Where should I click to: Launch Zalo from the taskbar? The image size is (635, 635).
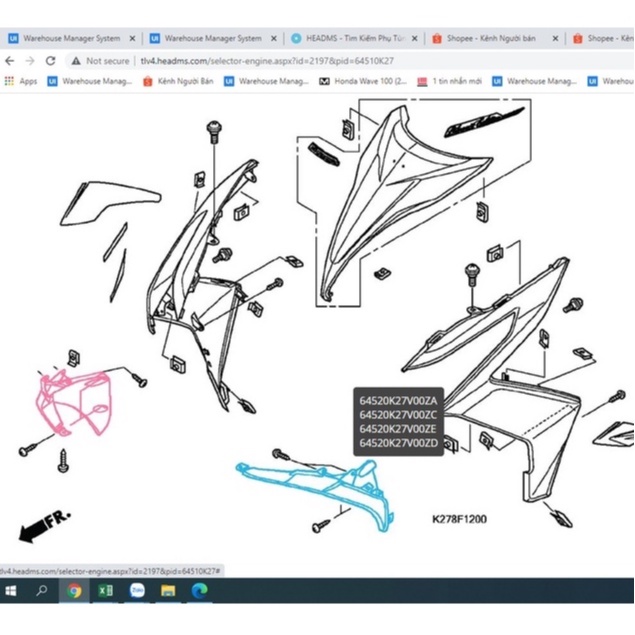136,590
